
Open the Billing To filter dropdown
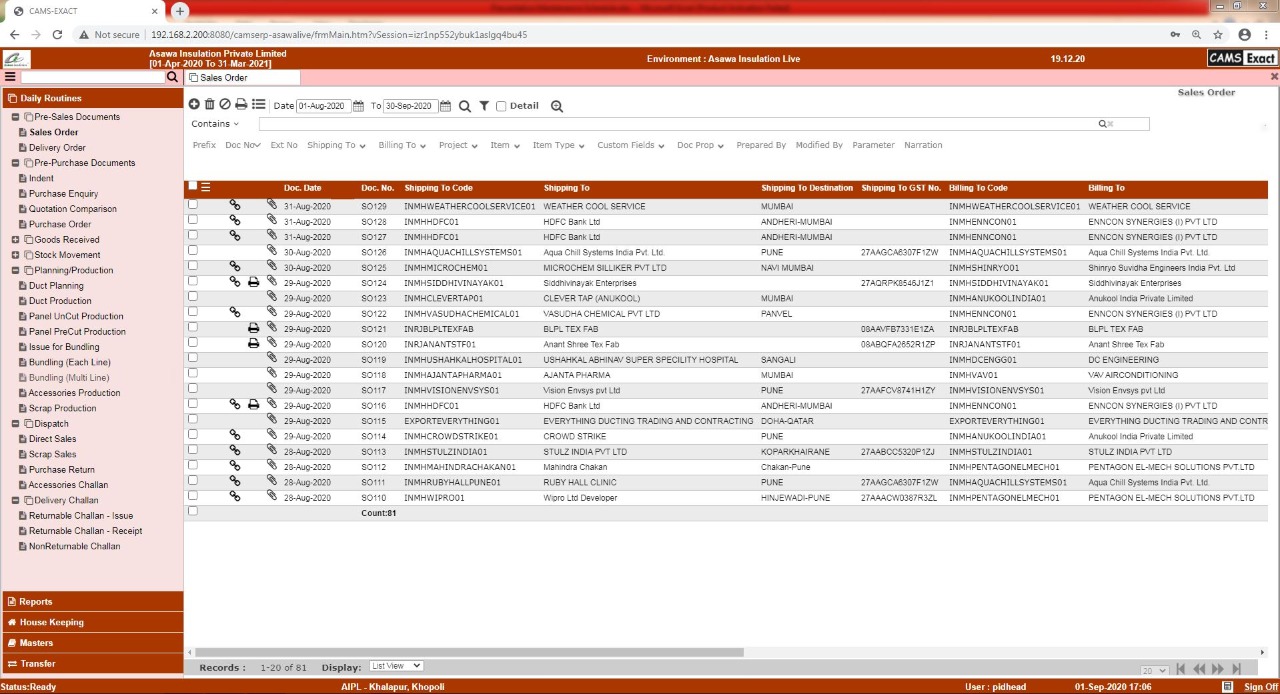(402, 145)
